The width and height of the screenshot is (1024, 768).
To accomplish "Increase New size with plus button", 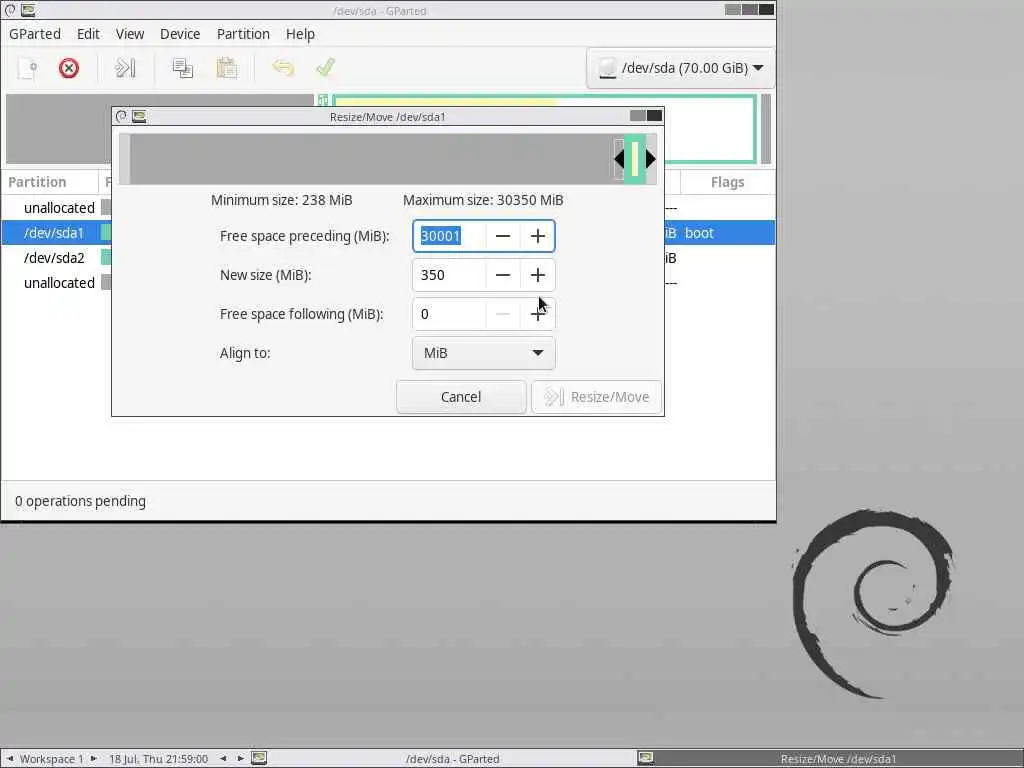I will pyautogui.click(x=537, y=275).
